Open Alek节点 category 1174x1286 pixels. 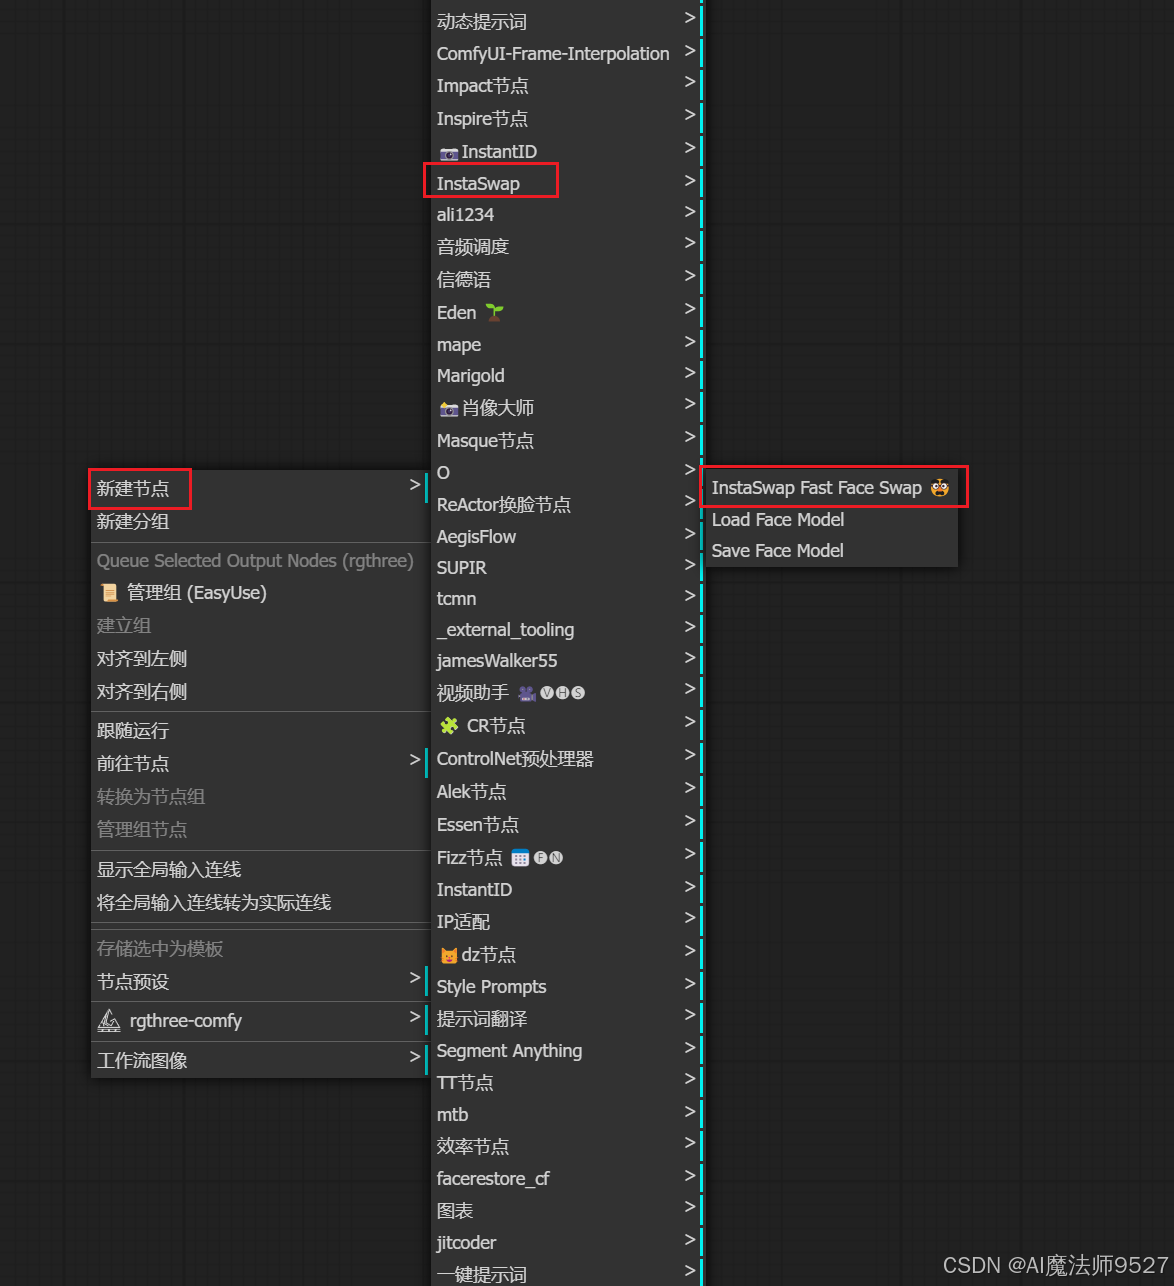pos(566,792)
